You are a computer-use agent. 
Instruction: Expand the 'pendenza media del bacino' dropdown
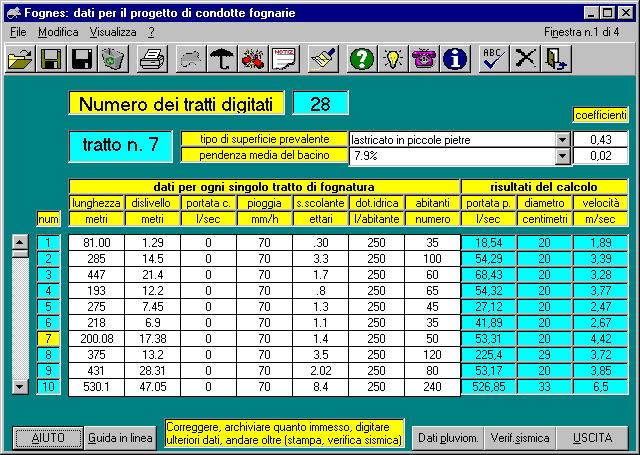click(561, 156)
